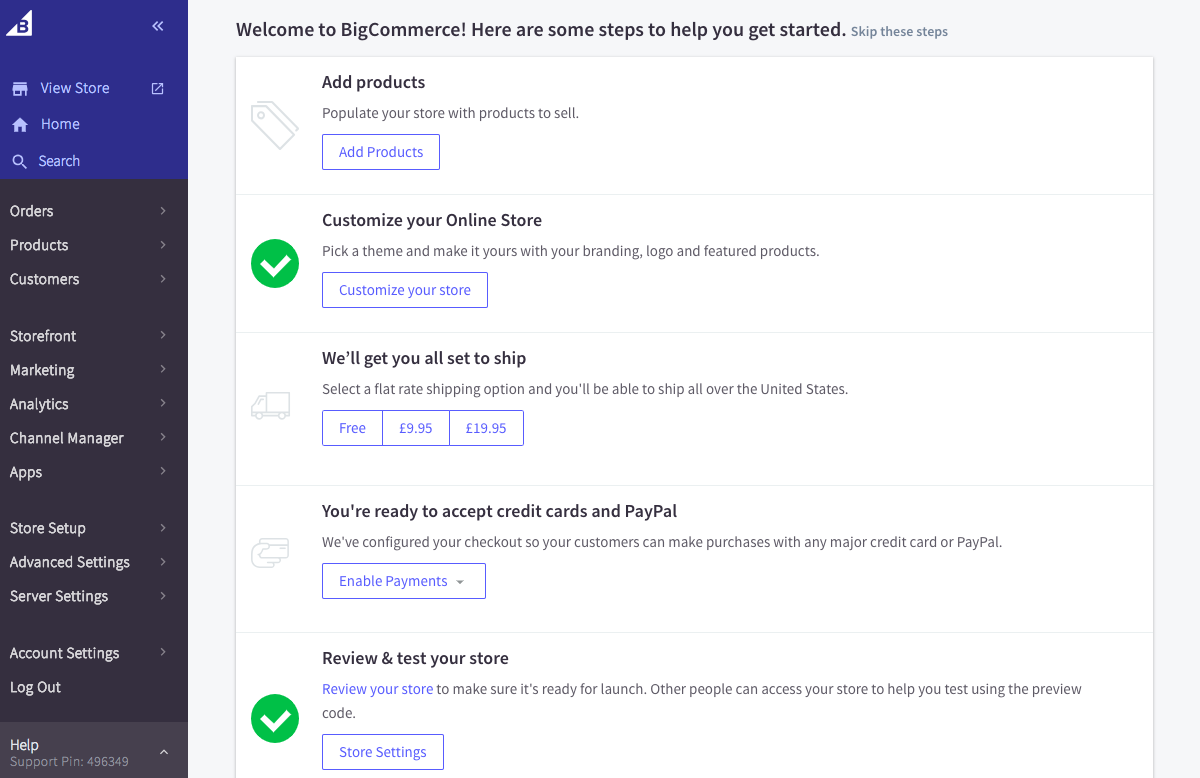1200x778 pixels.
Task: Click the Home house icon
Action: point(19,125)
